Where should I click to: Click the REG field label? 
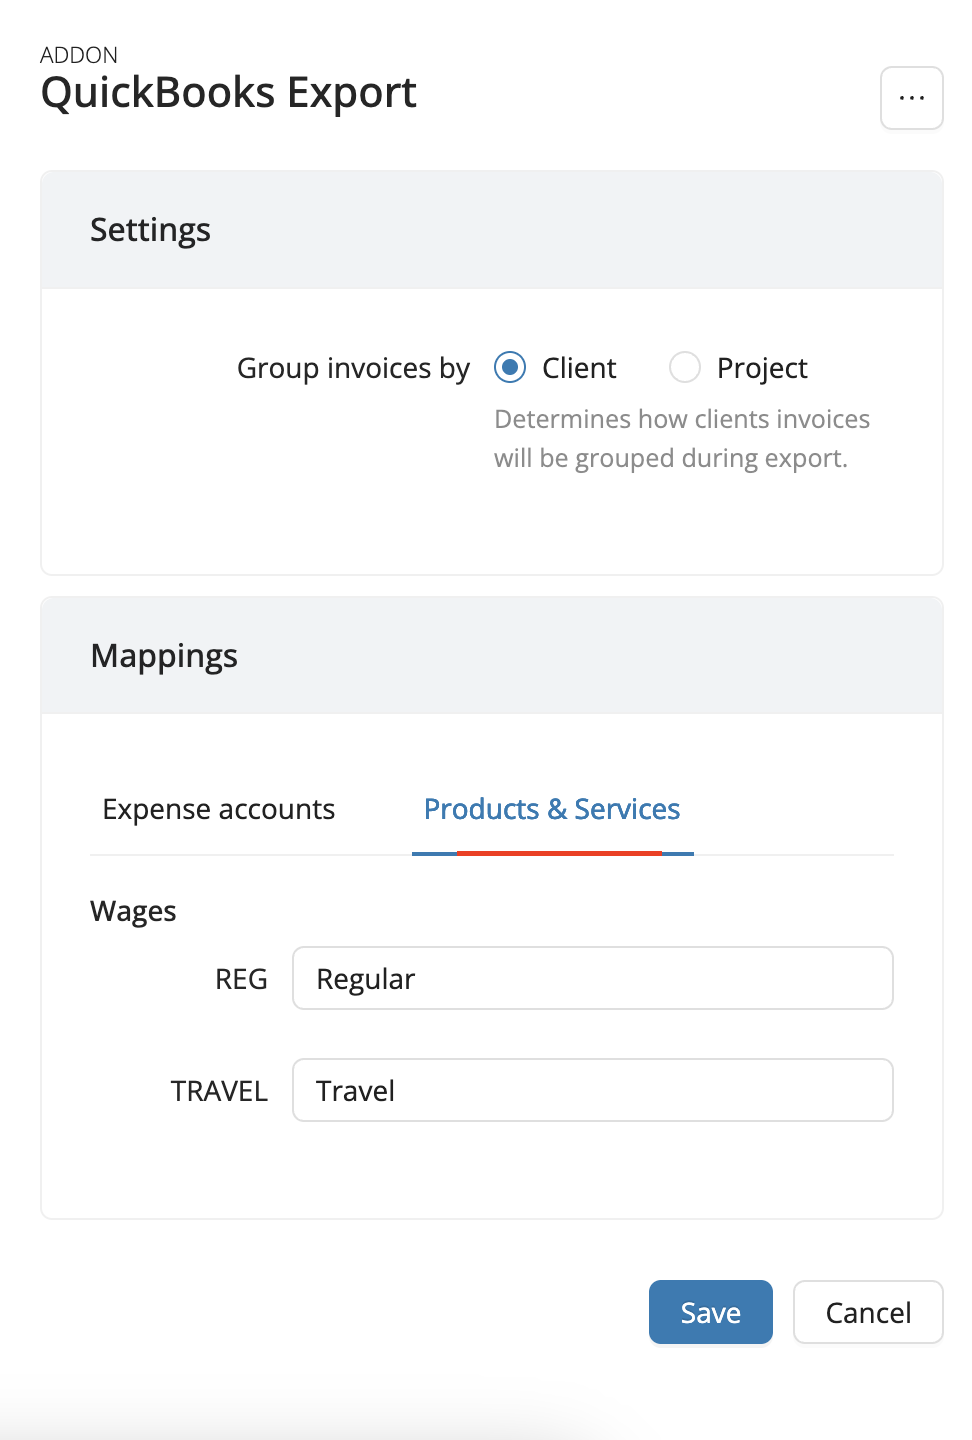[x=241, y=979]
